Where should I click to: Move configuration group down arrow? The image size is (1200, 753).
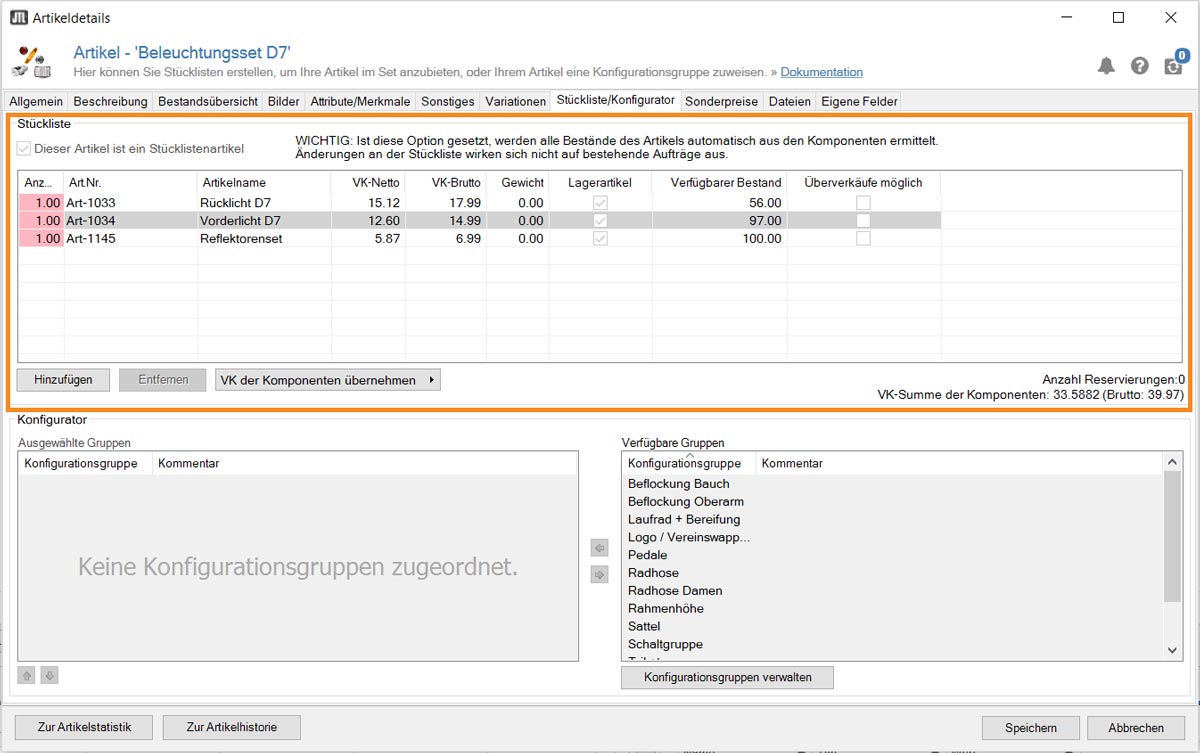click(49, 675)
